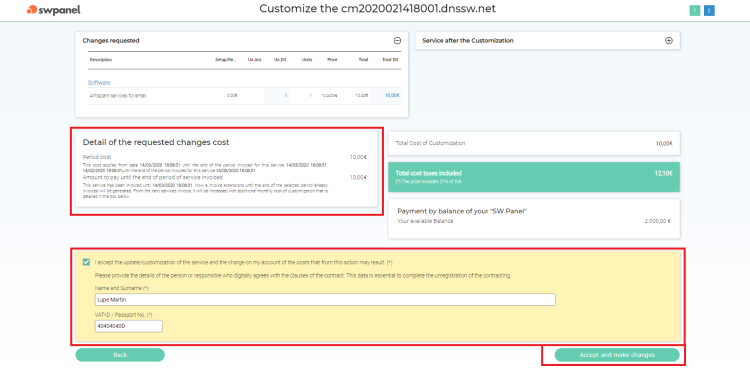Click the Total Dif. column header
Screen dimensions: 750x368
point(390,60)
